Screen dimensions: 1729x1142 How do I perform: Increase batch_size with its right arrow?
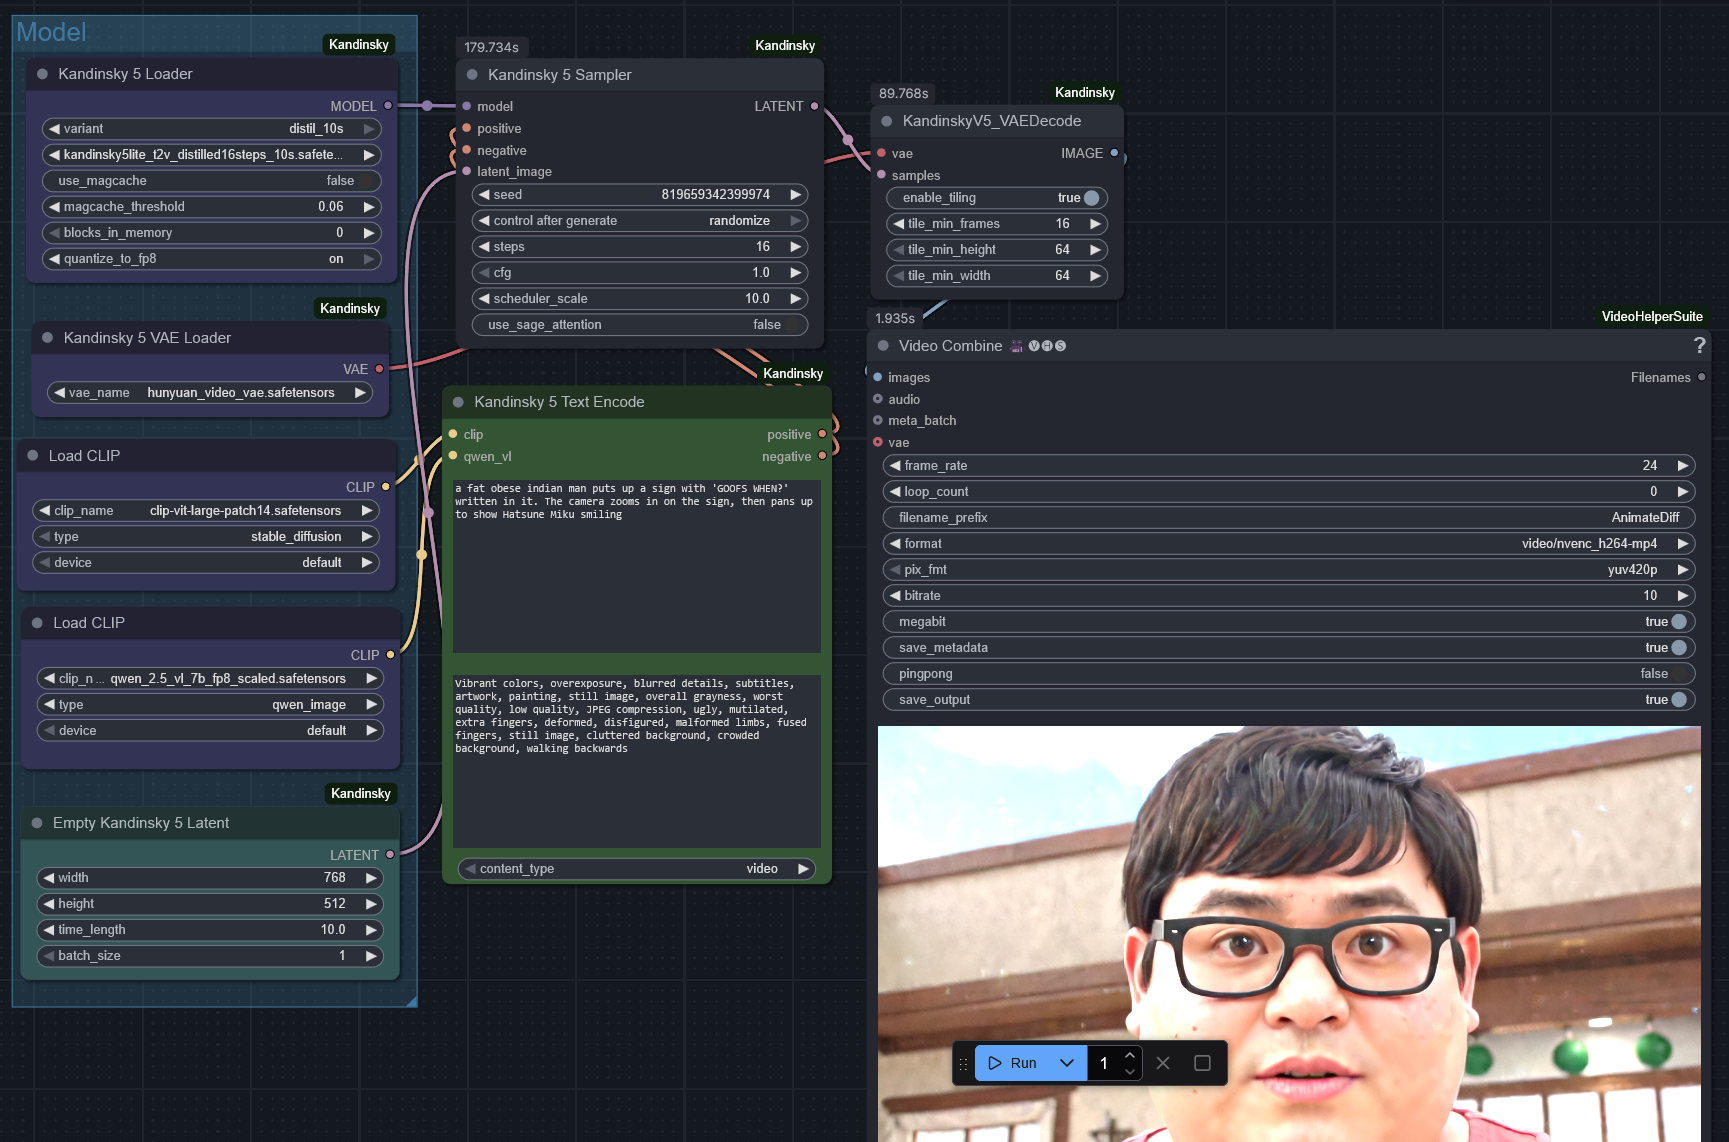(371, 956)
